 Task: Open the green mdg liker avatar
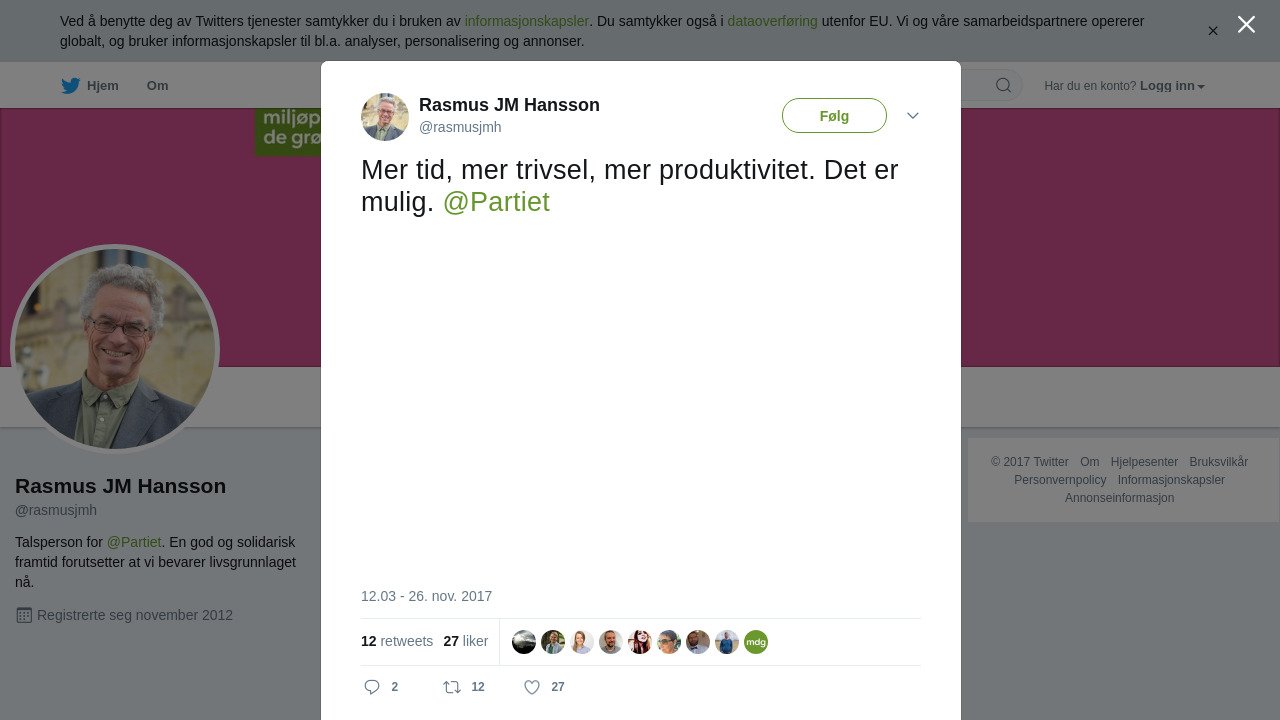(x=756, y=642)
